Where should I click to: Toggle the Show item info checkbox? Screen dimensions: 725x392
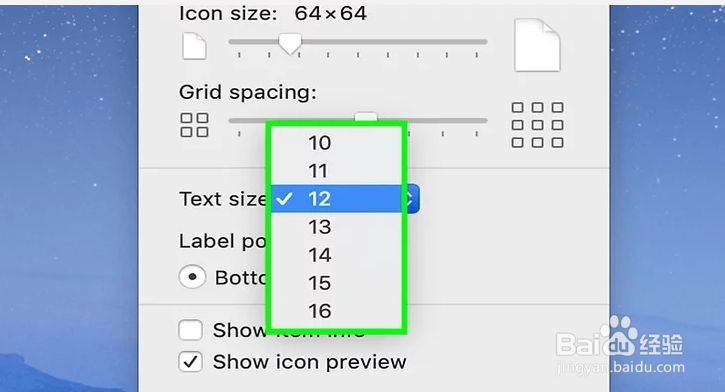(190, 330)
